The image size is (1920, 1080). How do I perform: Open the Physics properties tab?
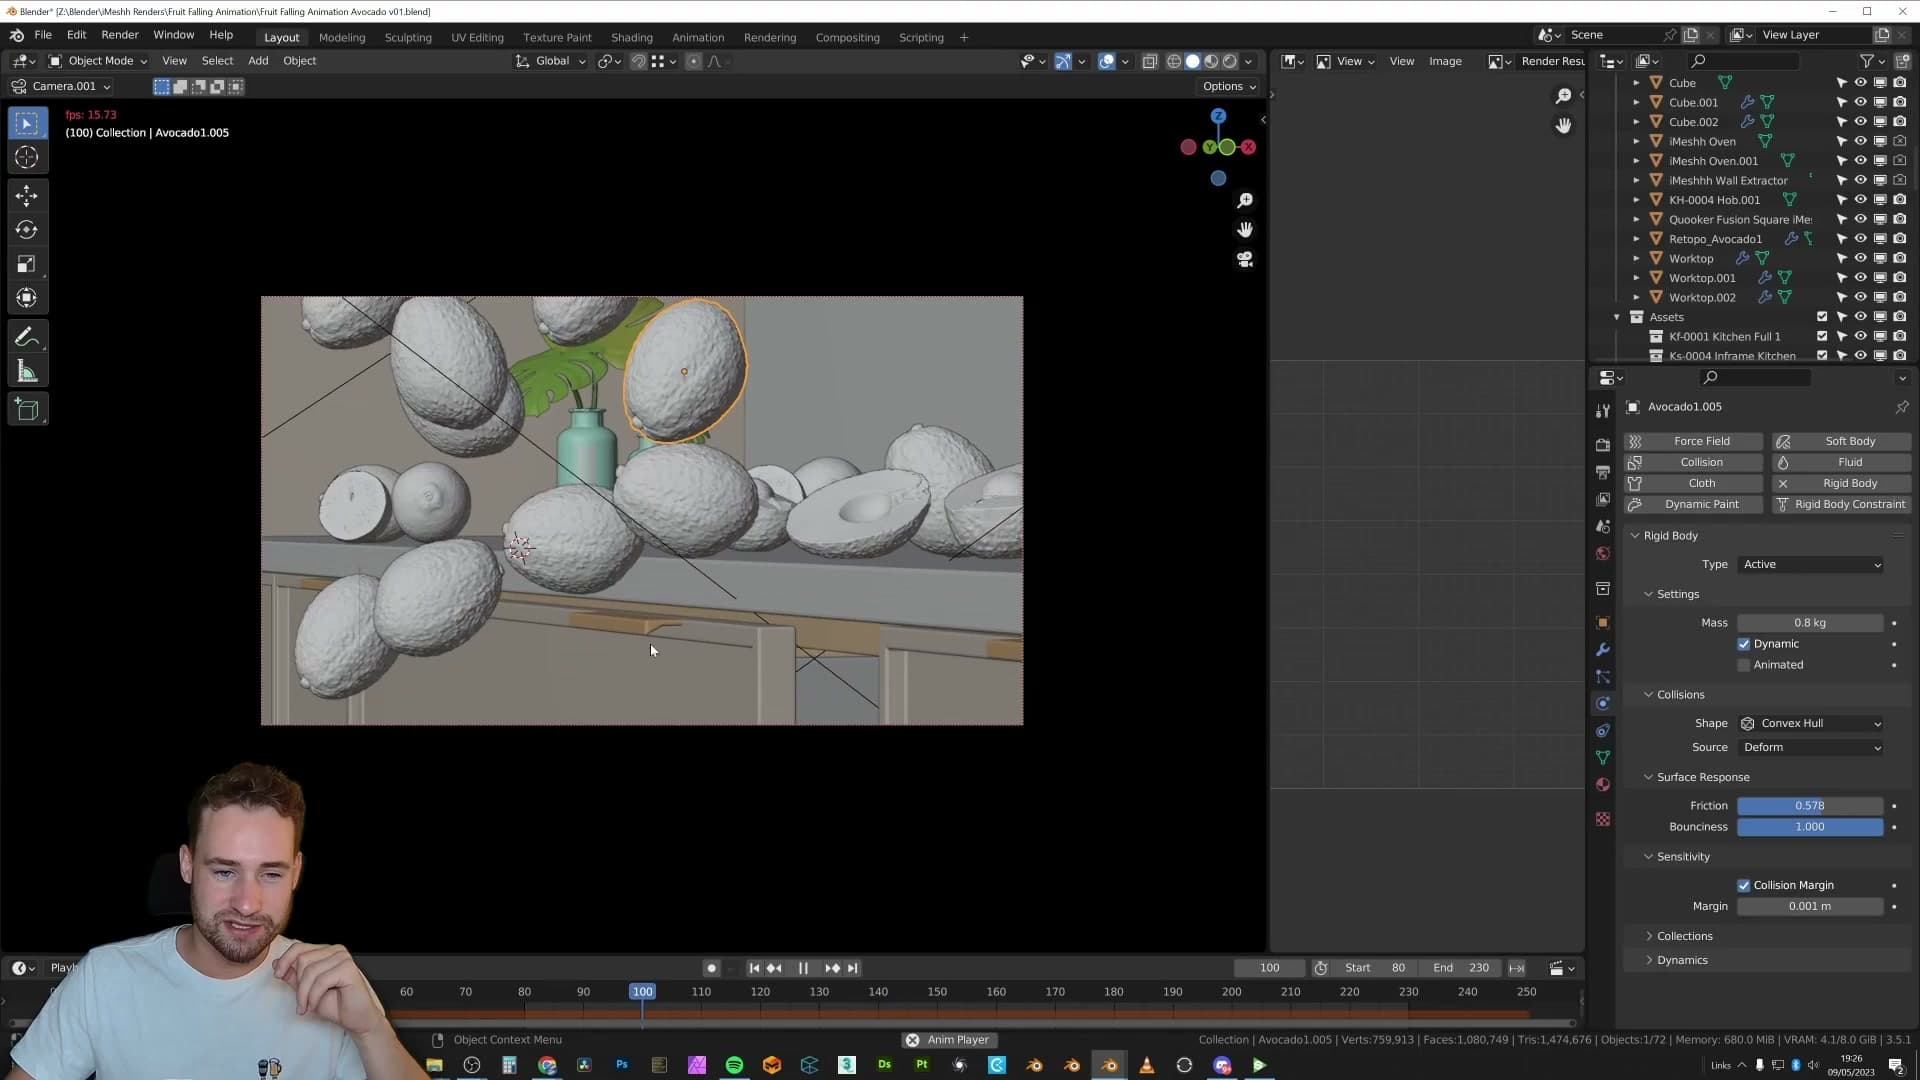coord(1603,704)
